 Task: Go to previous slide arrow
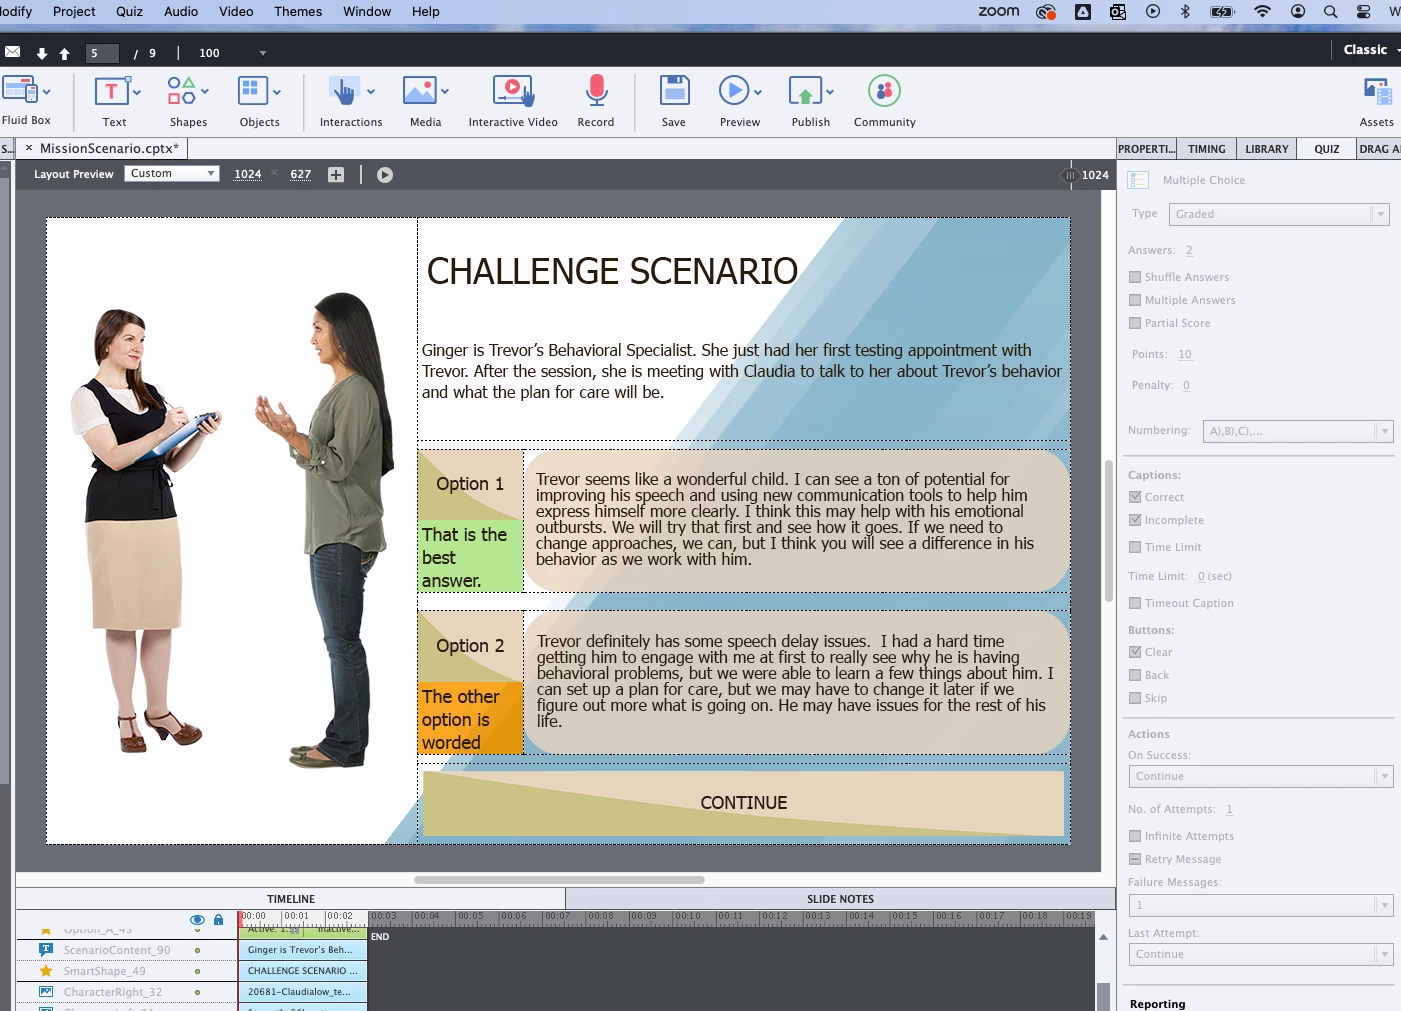[64, 54]
